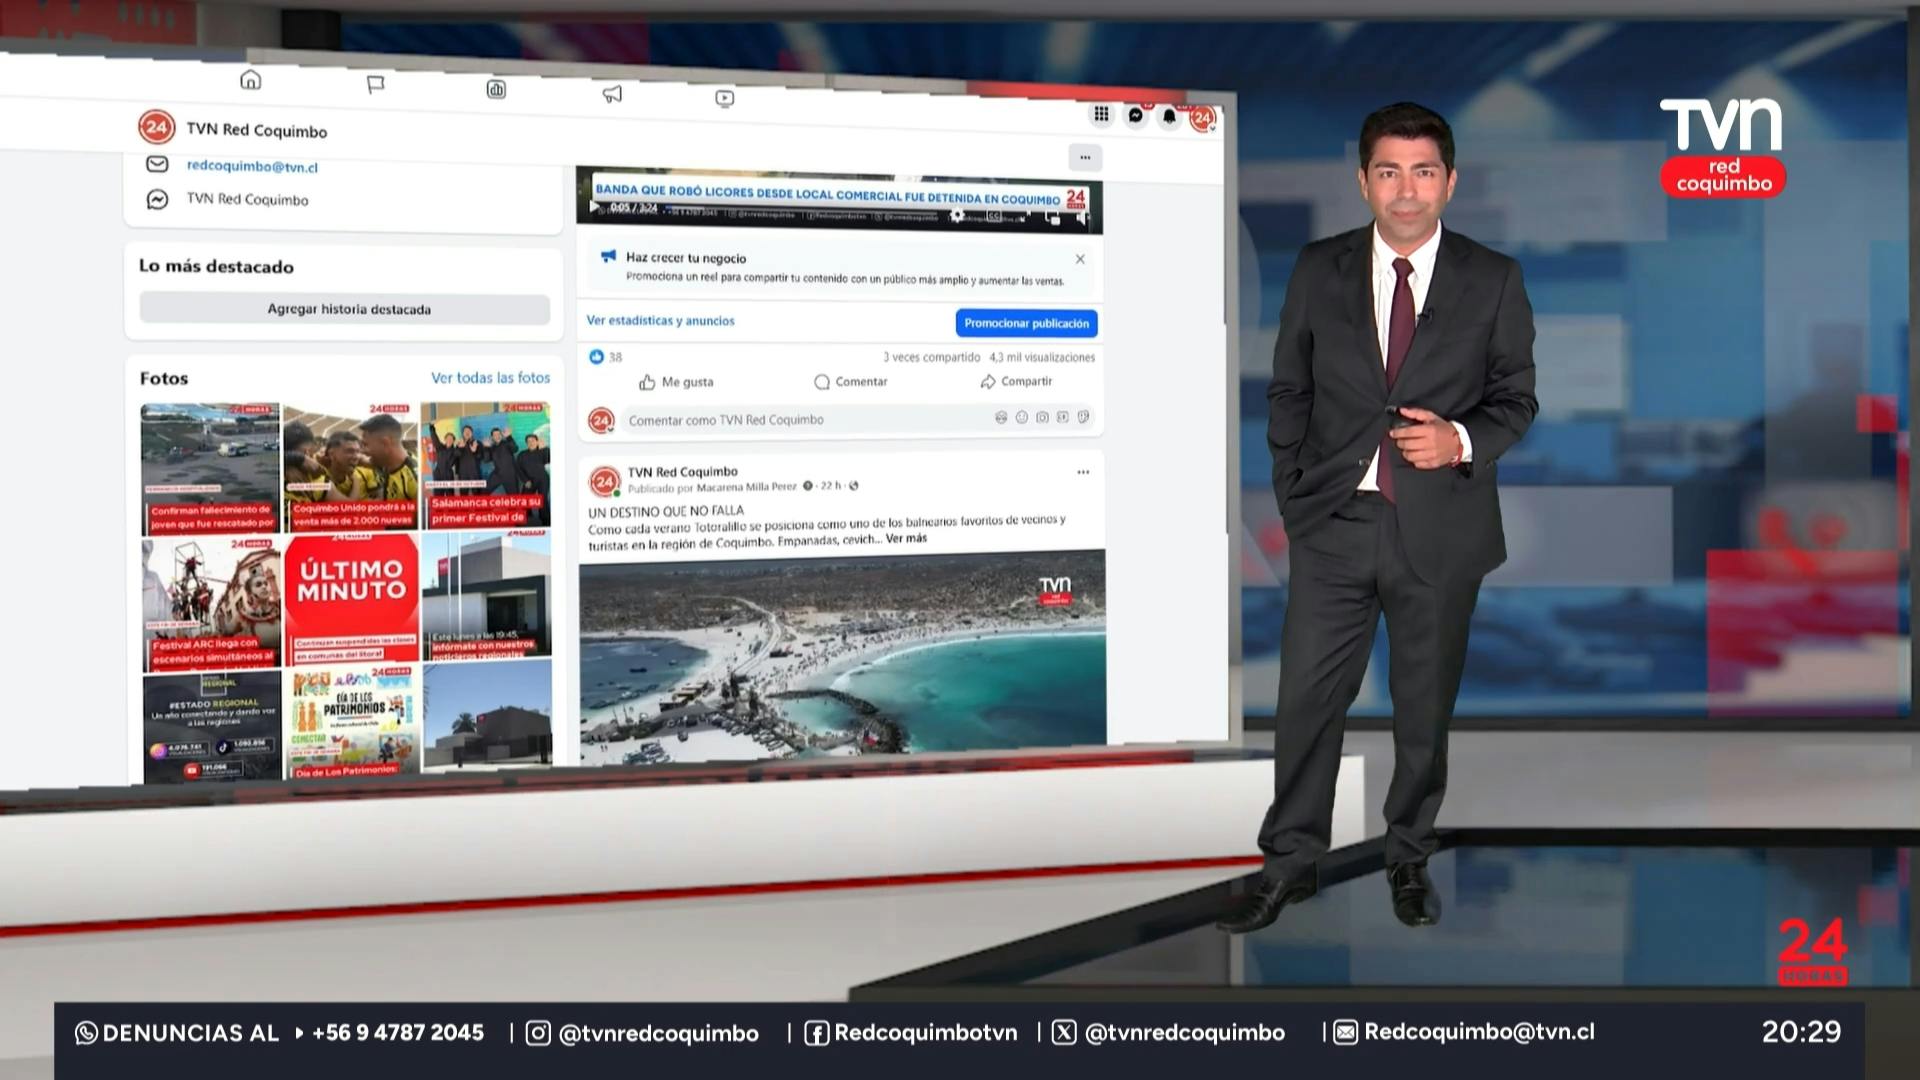
Task: Click the 'Fotos' section heading
Action: click(x=164, y=378)
